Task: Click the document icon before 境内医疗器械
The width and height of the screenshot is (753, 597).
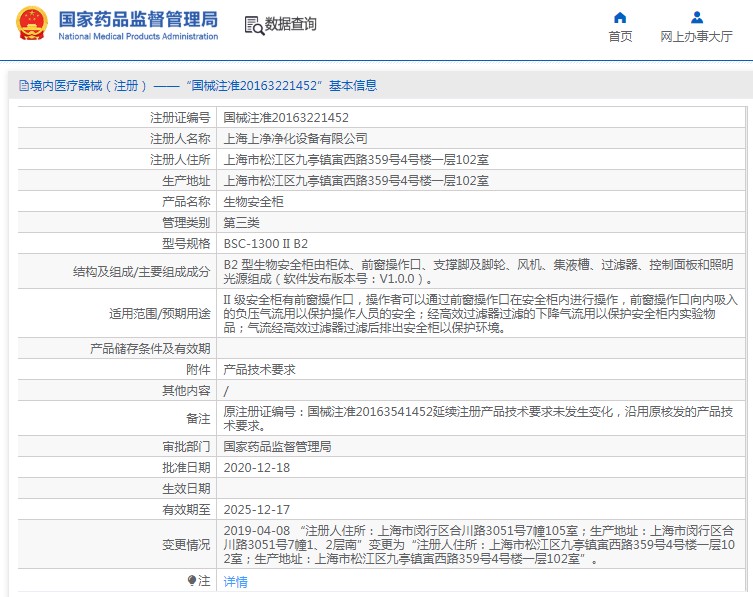Action: pyautogui.click(x=11, y=87)
